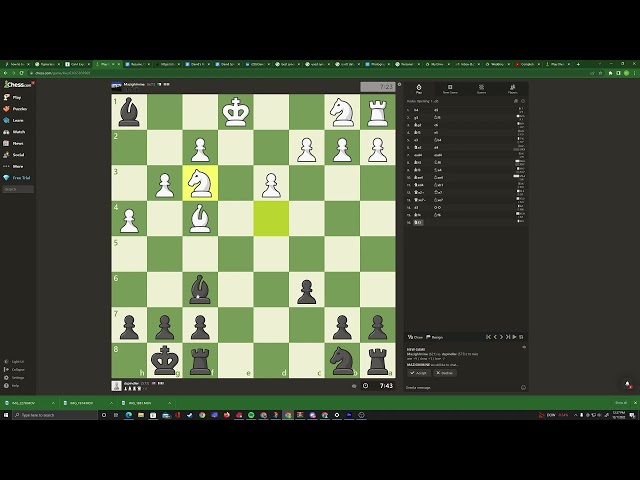Click the top player's avatar
The height and width of the screenshot is (480, 640).
pos(116,86)
